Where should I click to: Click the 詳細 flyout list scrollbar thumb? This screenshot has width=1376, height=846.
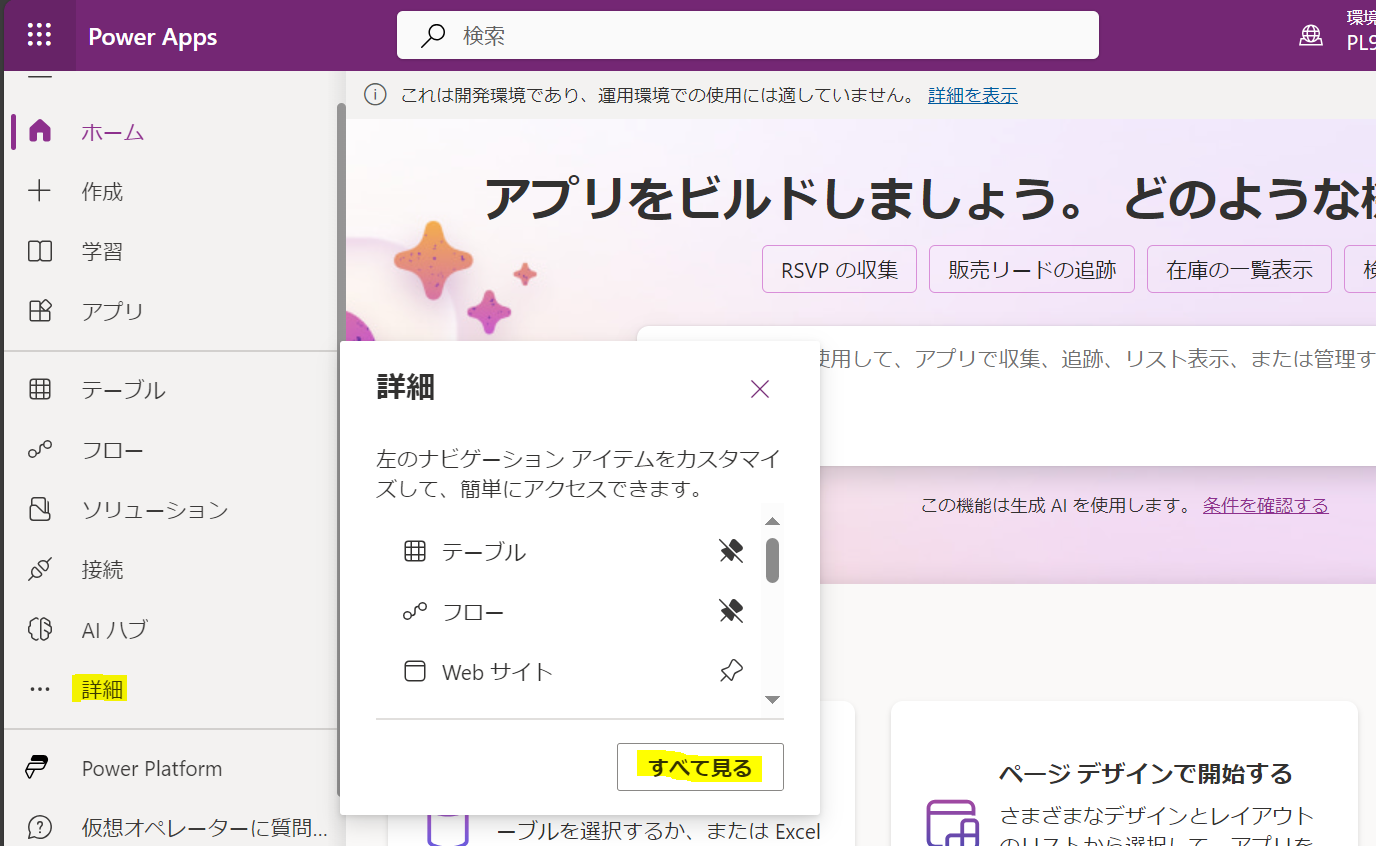click(x=772, y=560)
